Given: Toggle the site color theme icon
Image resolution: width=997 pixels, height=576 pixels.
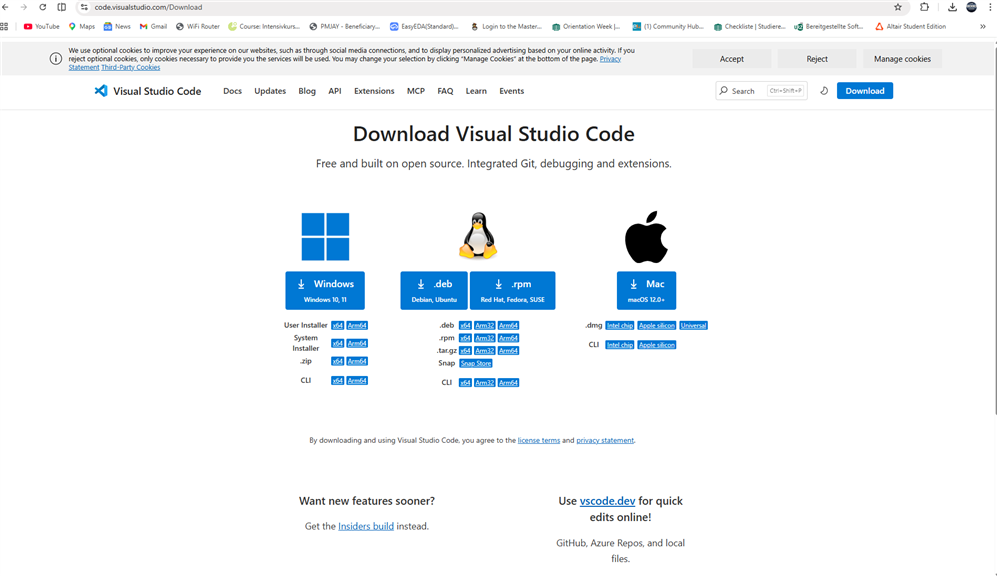Looking at the screenshot, I should [x=823, y=91].
